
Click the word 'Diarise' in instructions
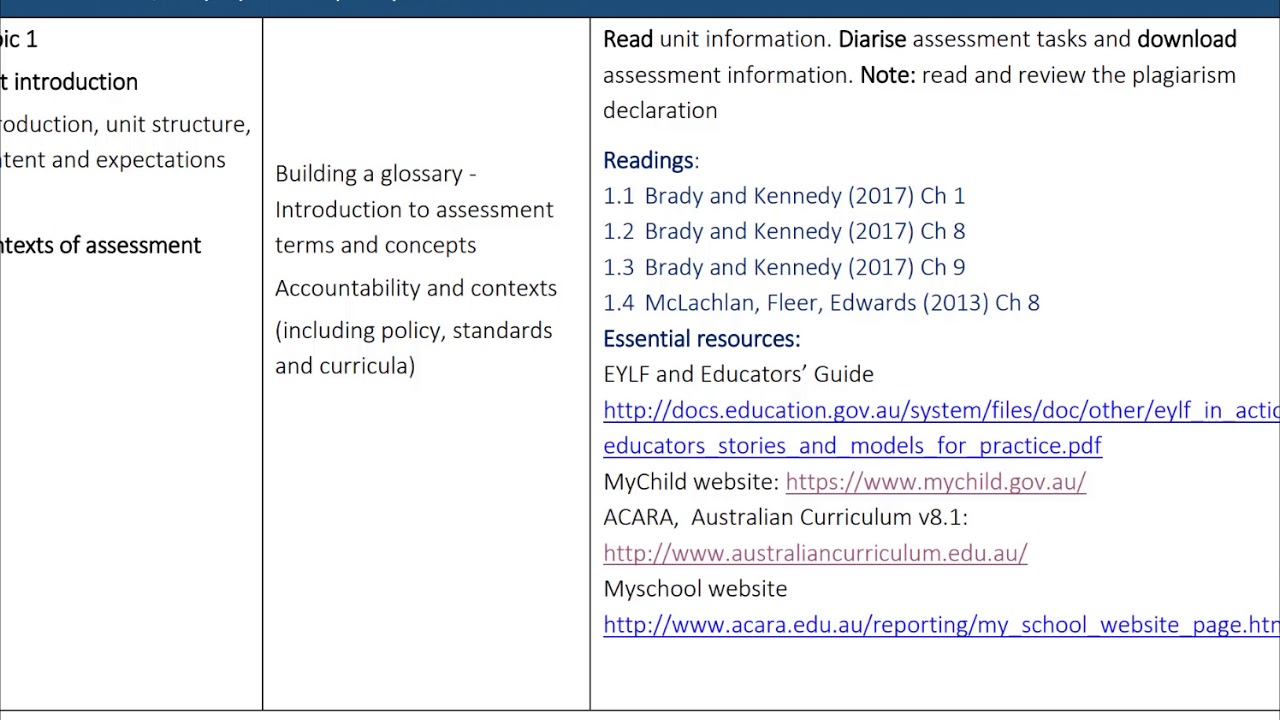pos(872,39)
